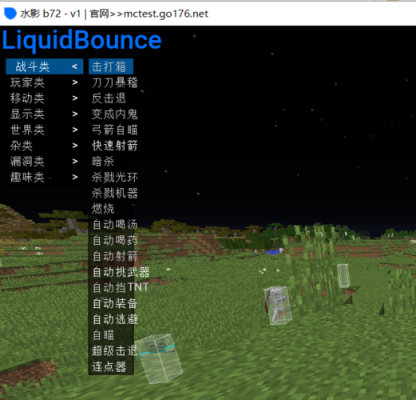416x400 pixels.
Task: Collapse the 战斗类 category arrow
Action: 75,67
